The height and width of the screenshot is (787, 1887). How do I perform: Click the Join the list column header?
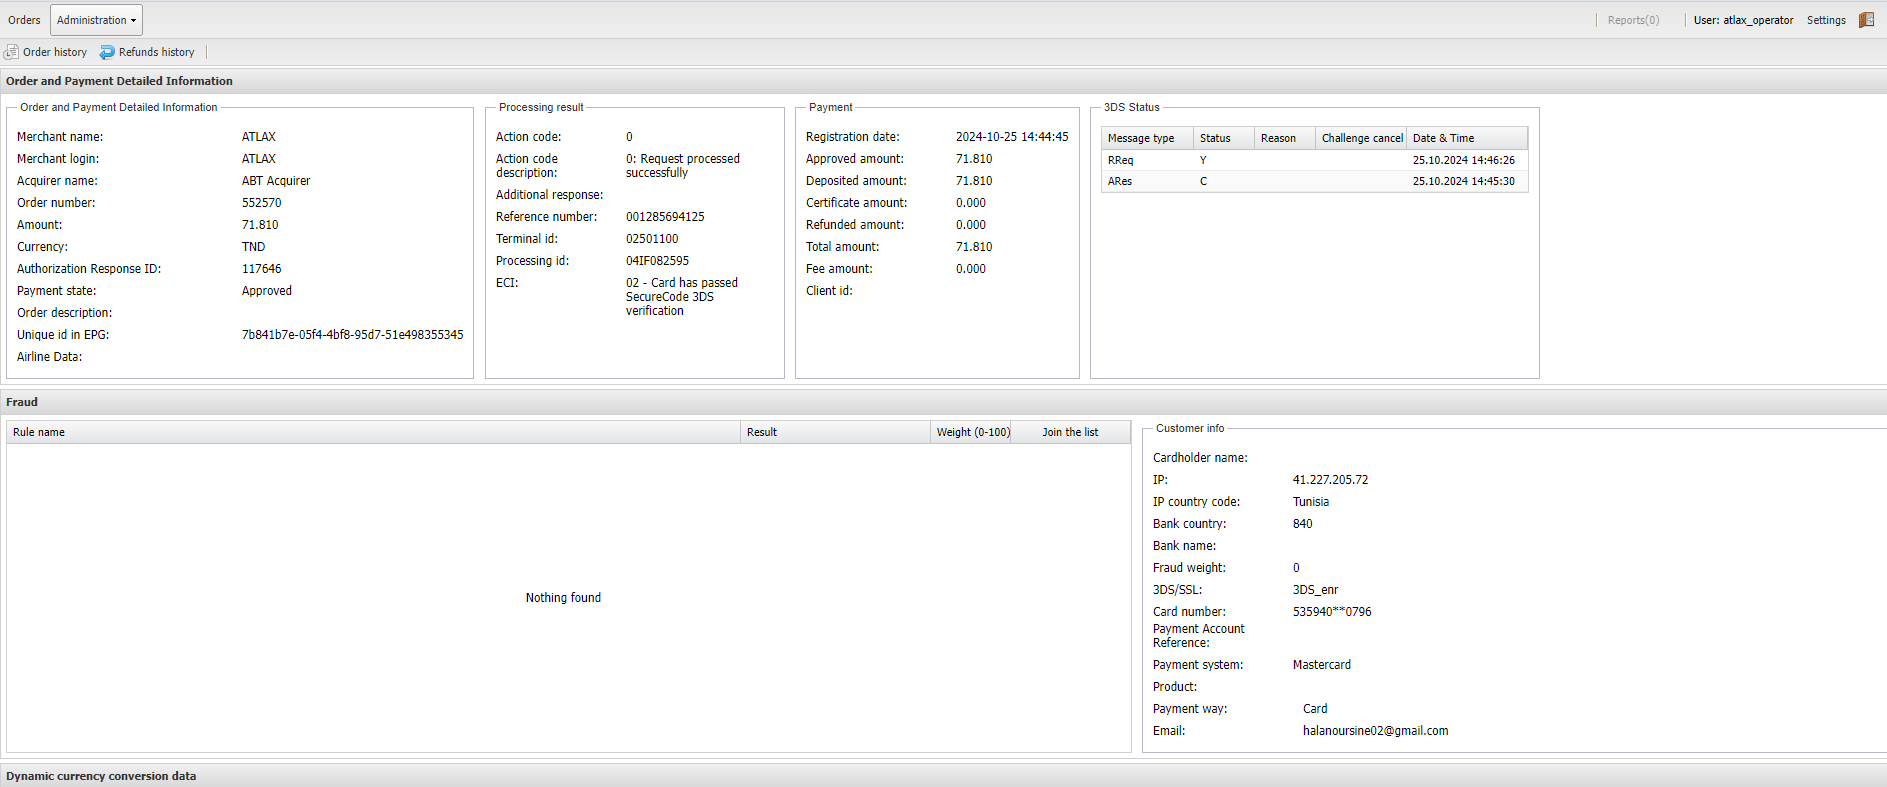pos(1069,432)
